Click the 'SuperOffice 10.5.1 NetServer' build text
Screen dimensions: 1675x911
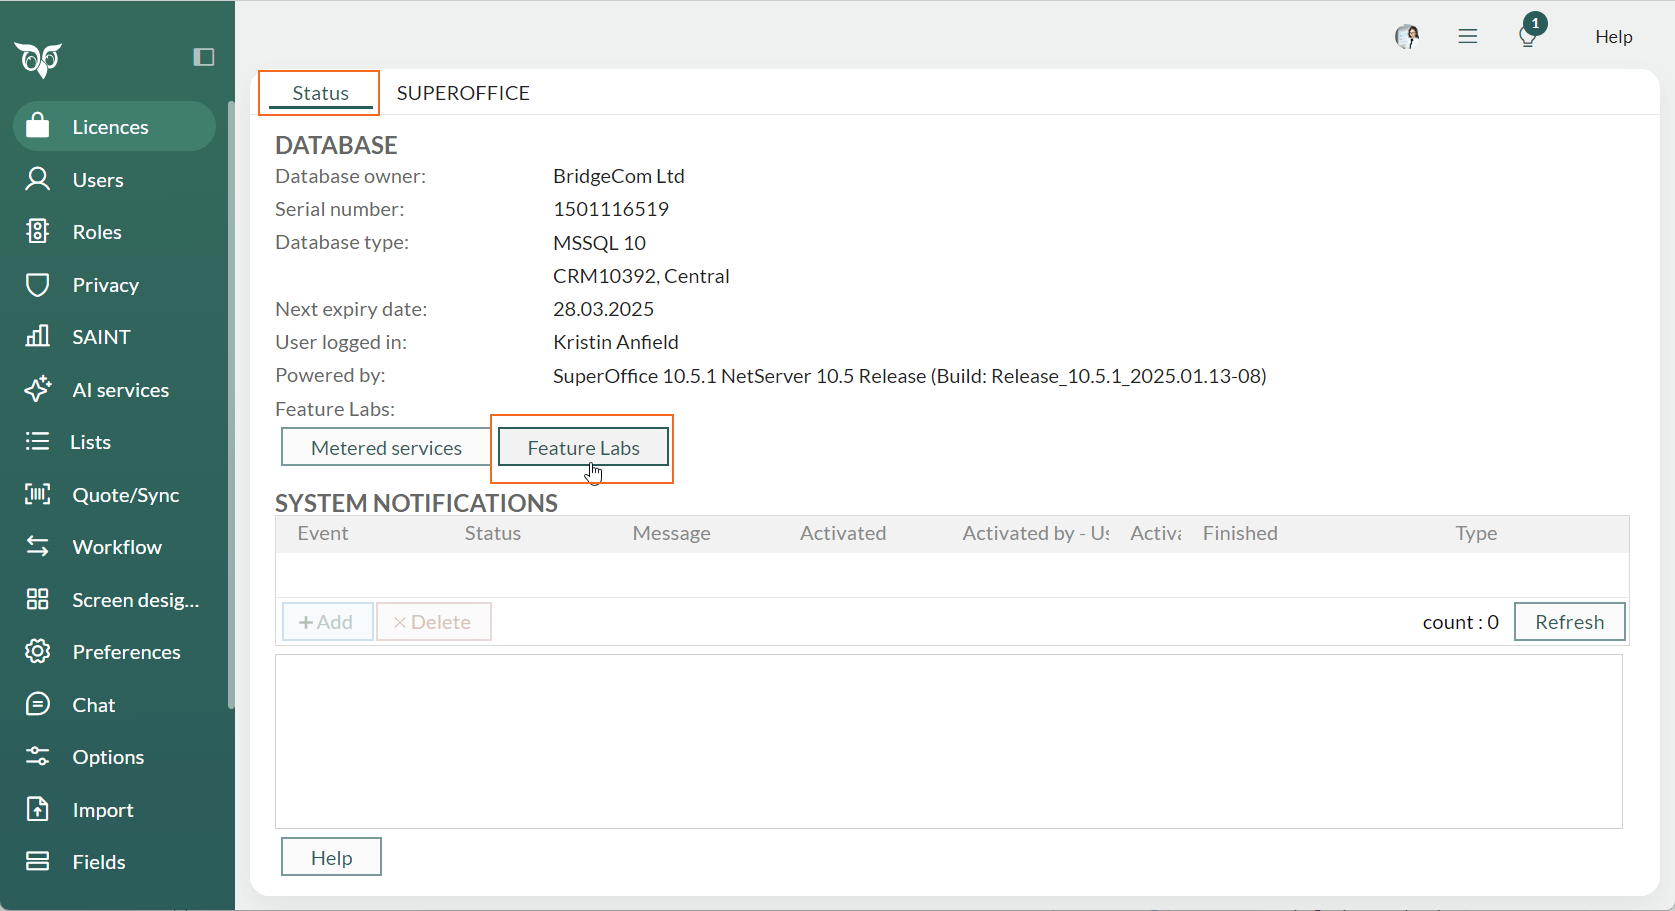pos(910,376)
